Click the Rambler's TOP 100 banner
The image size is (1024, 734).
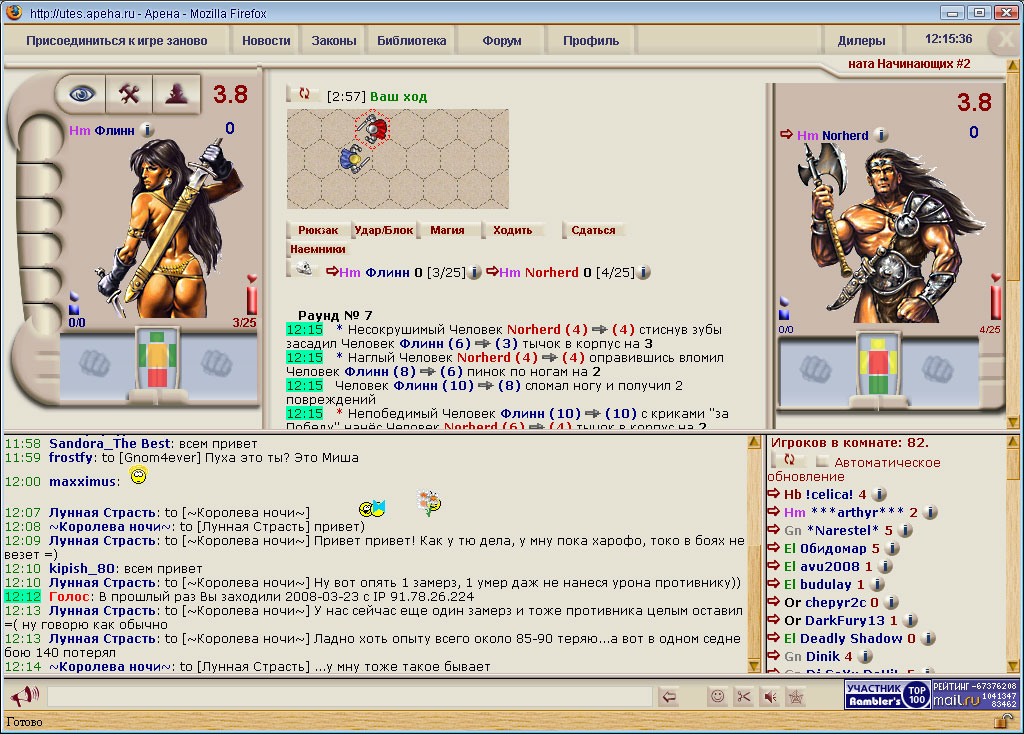(x=887, y=695)
